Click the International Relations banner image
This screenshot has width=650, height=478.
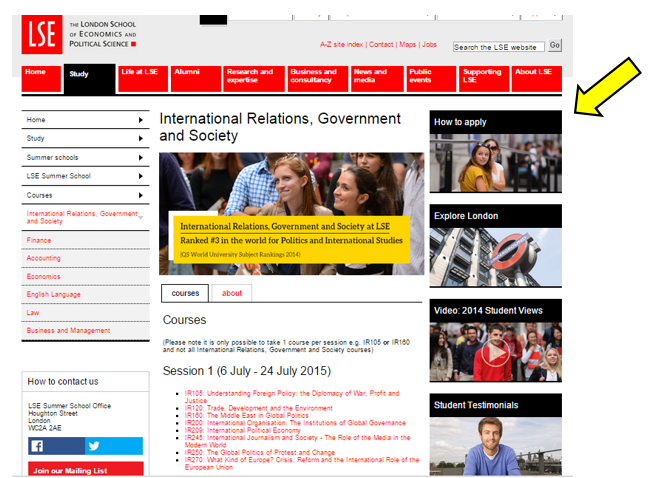291,214
